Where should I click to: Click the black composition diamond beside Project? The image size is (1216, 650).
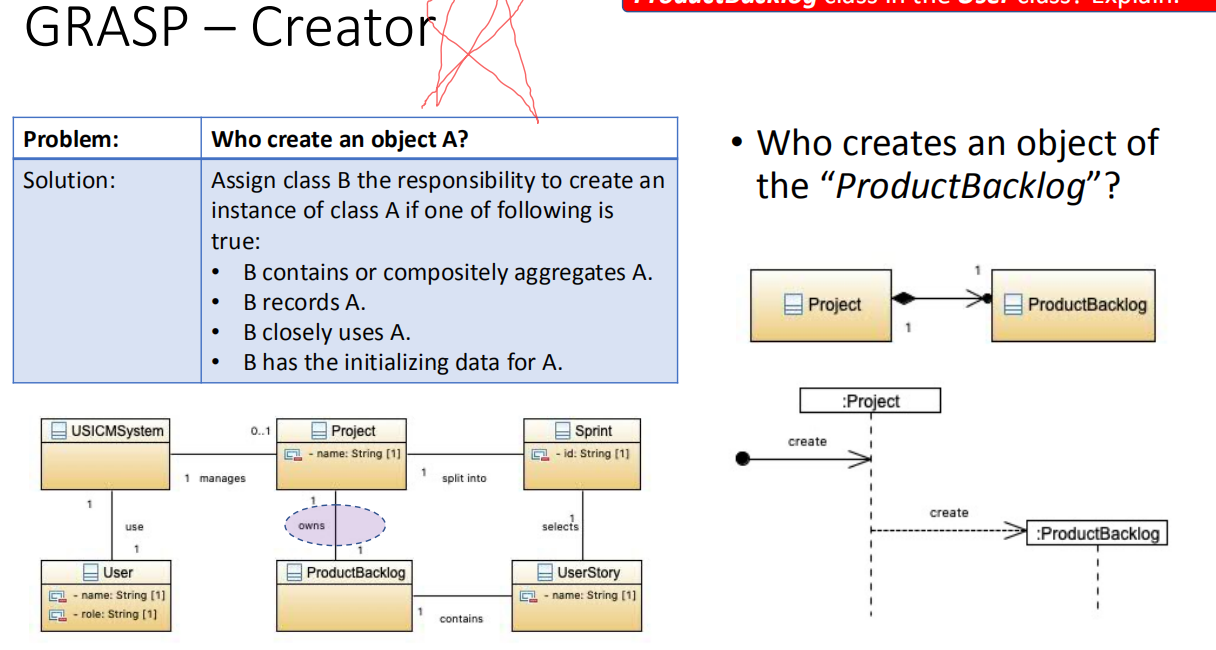click(904, 298)
